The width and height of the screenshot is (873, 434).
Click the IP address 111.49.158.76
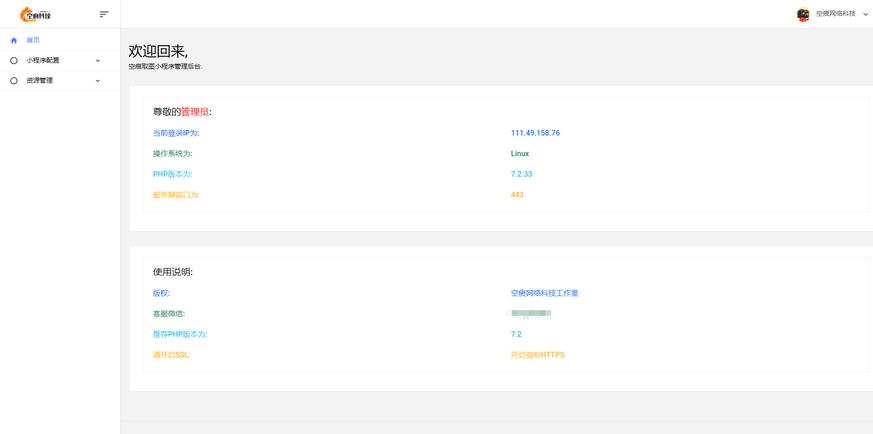[x=535, y=133]
